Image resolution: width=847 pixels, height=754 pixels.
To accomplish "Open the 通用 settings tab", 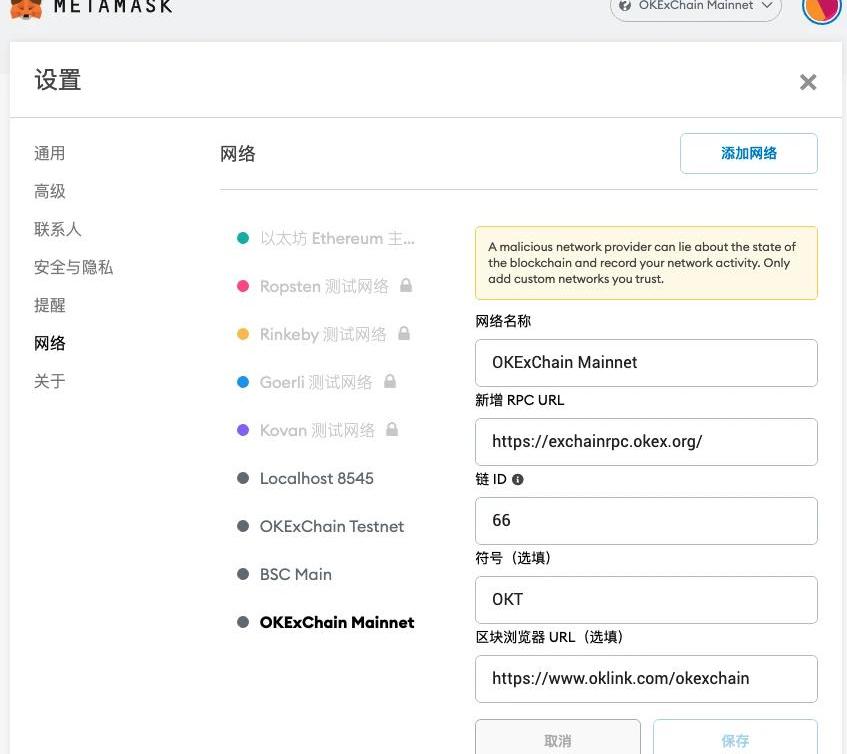I will [x=50, y=153].
